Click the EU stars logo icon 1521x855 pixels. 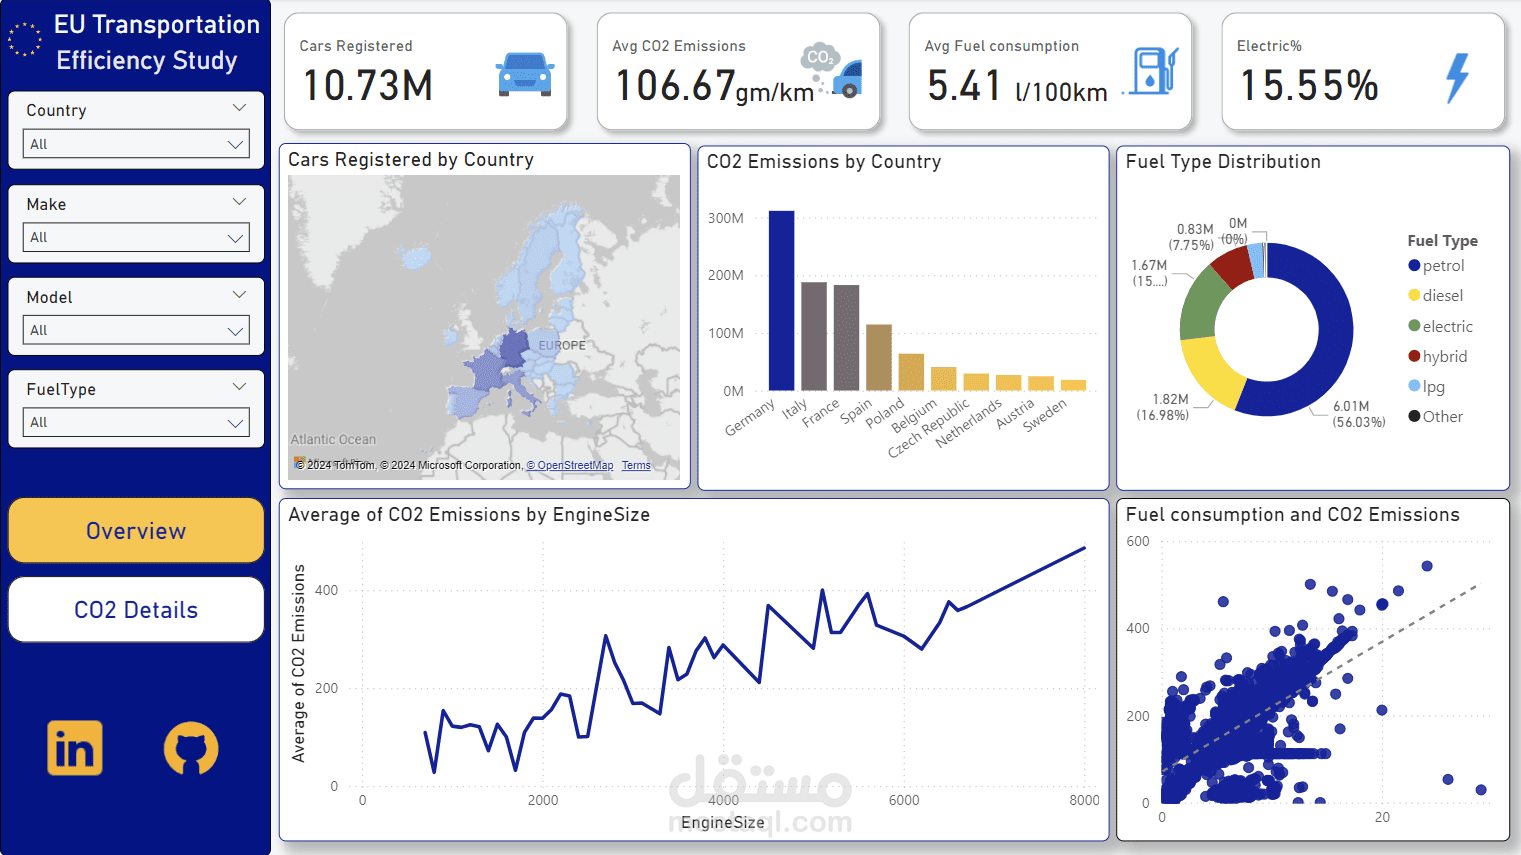(25, 40)
